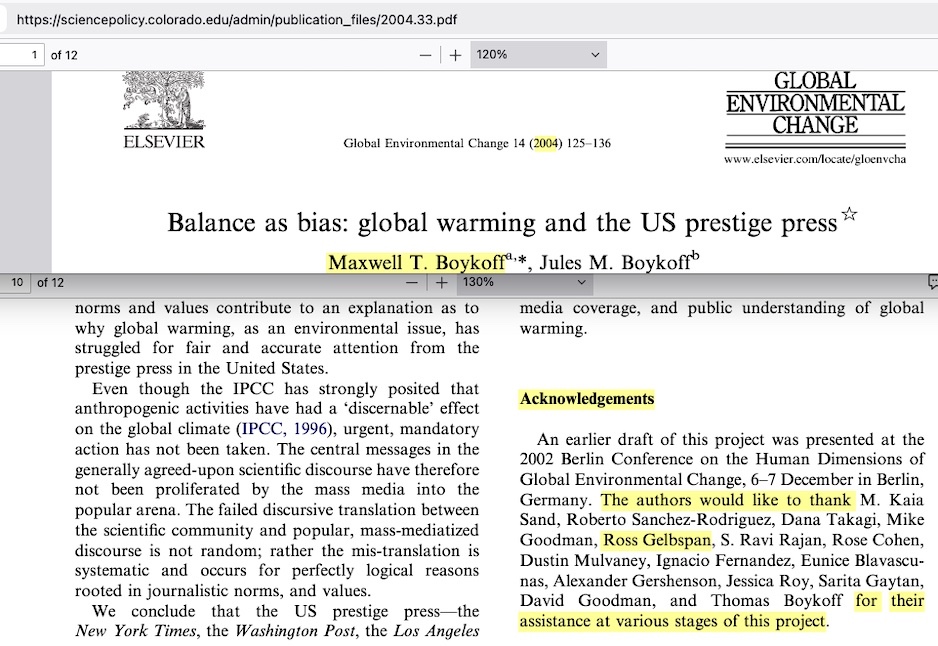
Task: Zoom out using the upper toolbar minus
Action: click(426, 55)
